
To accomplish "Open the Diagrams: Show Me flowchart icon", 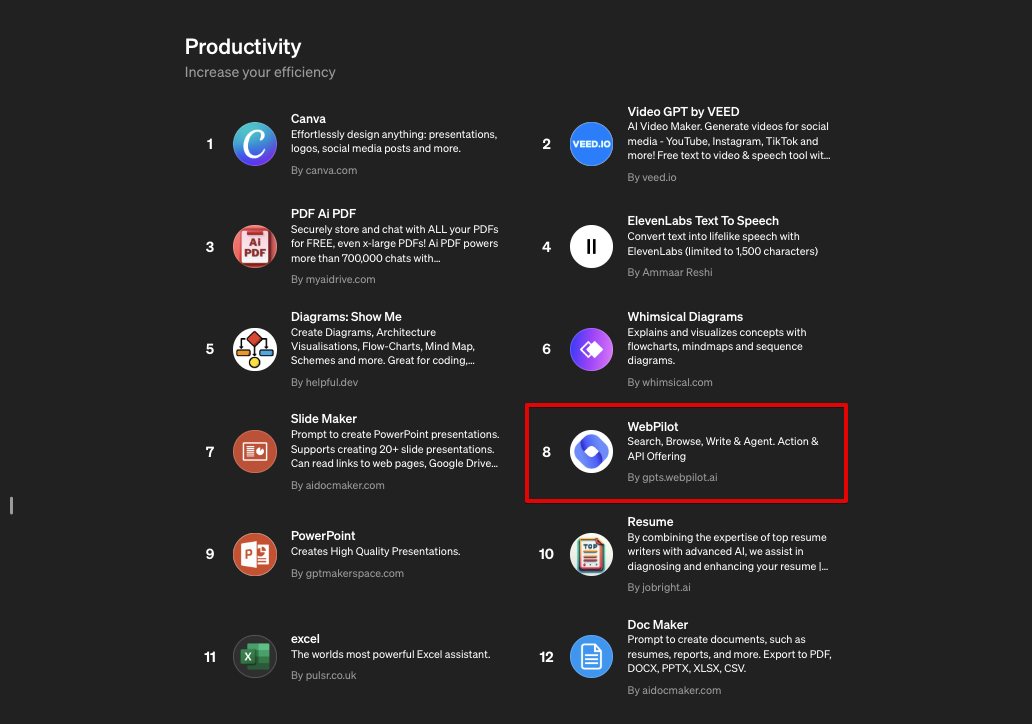I will coord(254,349).
